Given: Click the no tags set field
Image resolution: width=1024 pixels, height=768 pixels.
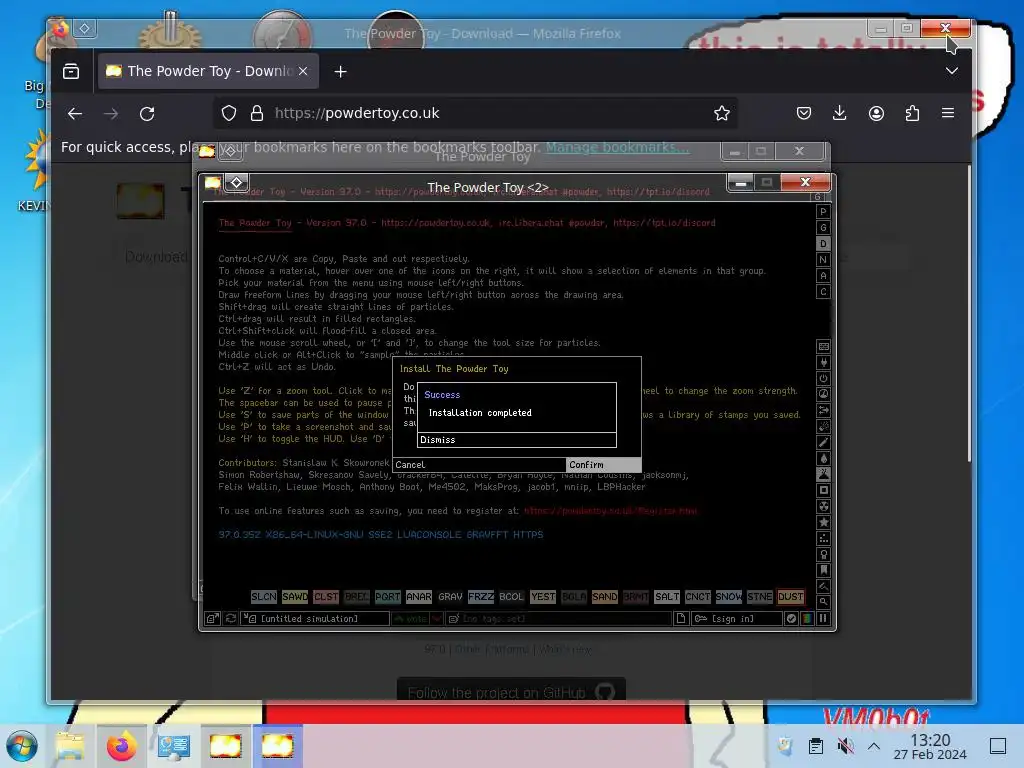Looking at the screenshot, I should pyautogui.click(x=559, y=618).
